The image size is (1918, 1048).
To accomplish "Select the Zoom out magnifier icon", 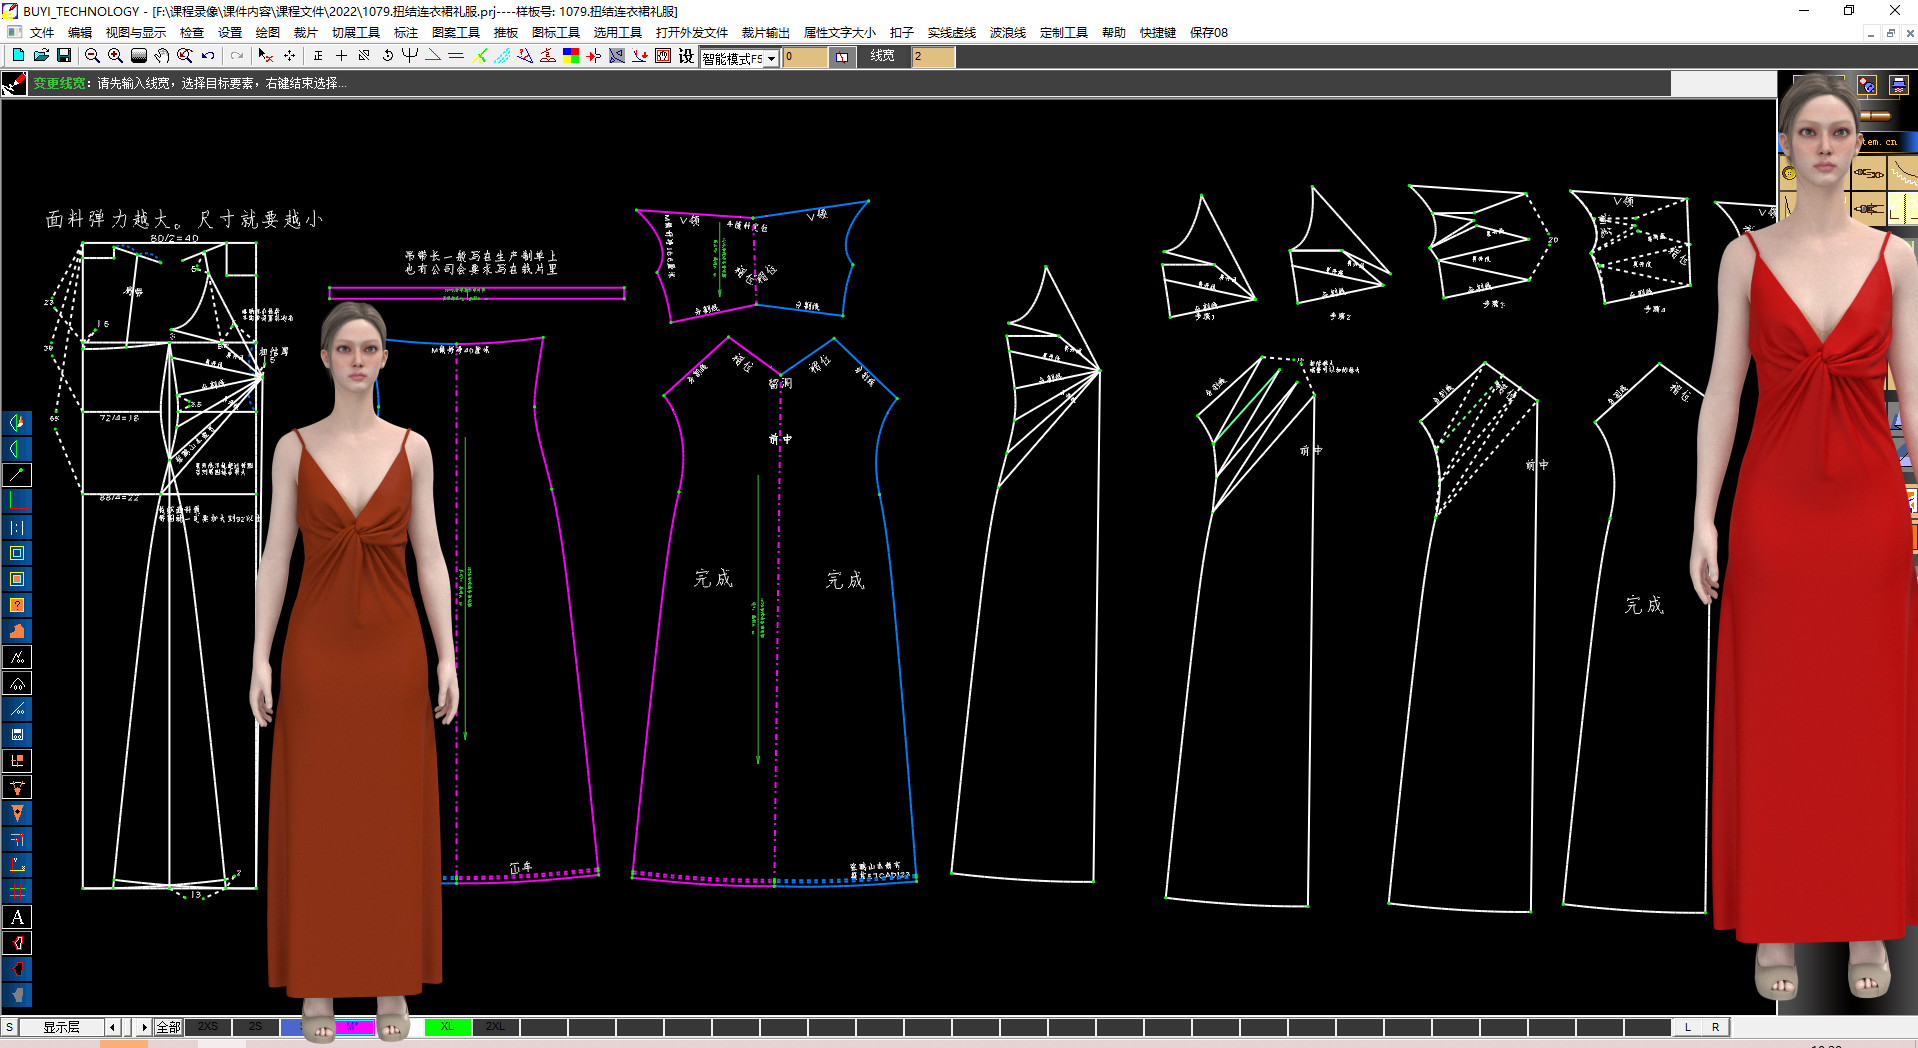I will pyautogui.click(x=92, y=56).
